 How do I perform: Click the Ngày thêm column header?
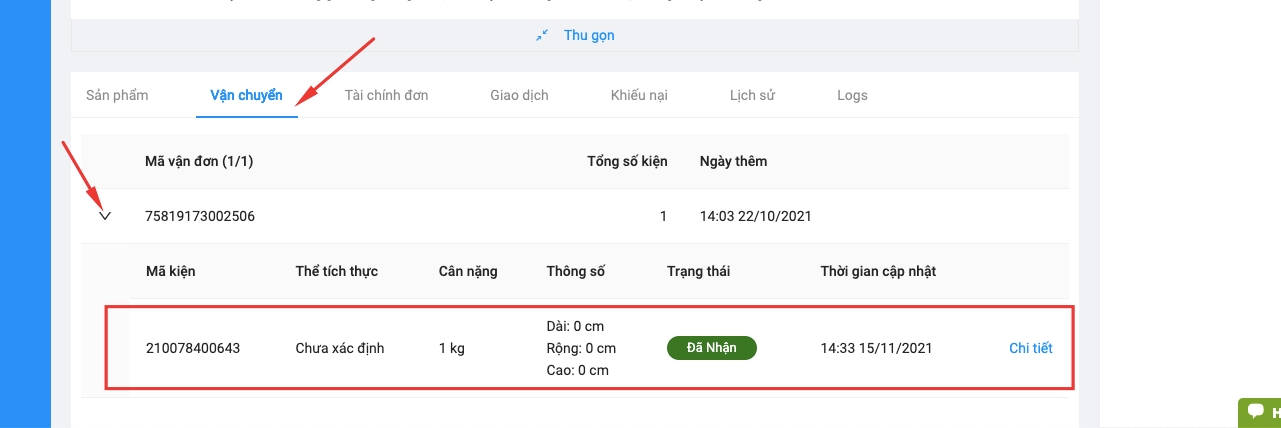733,161
